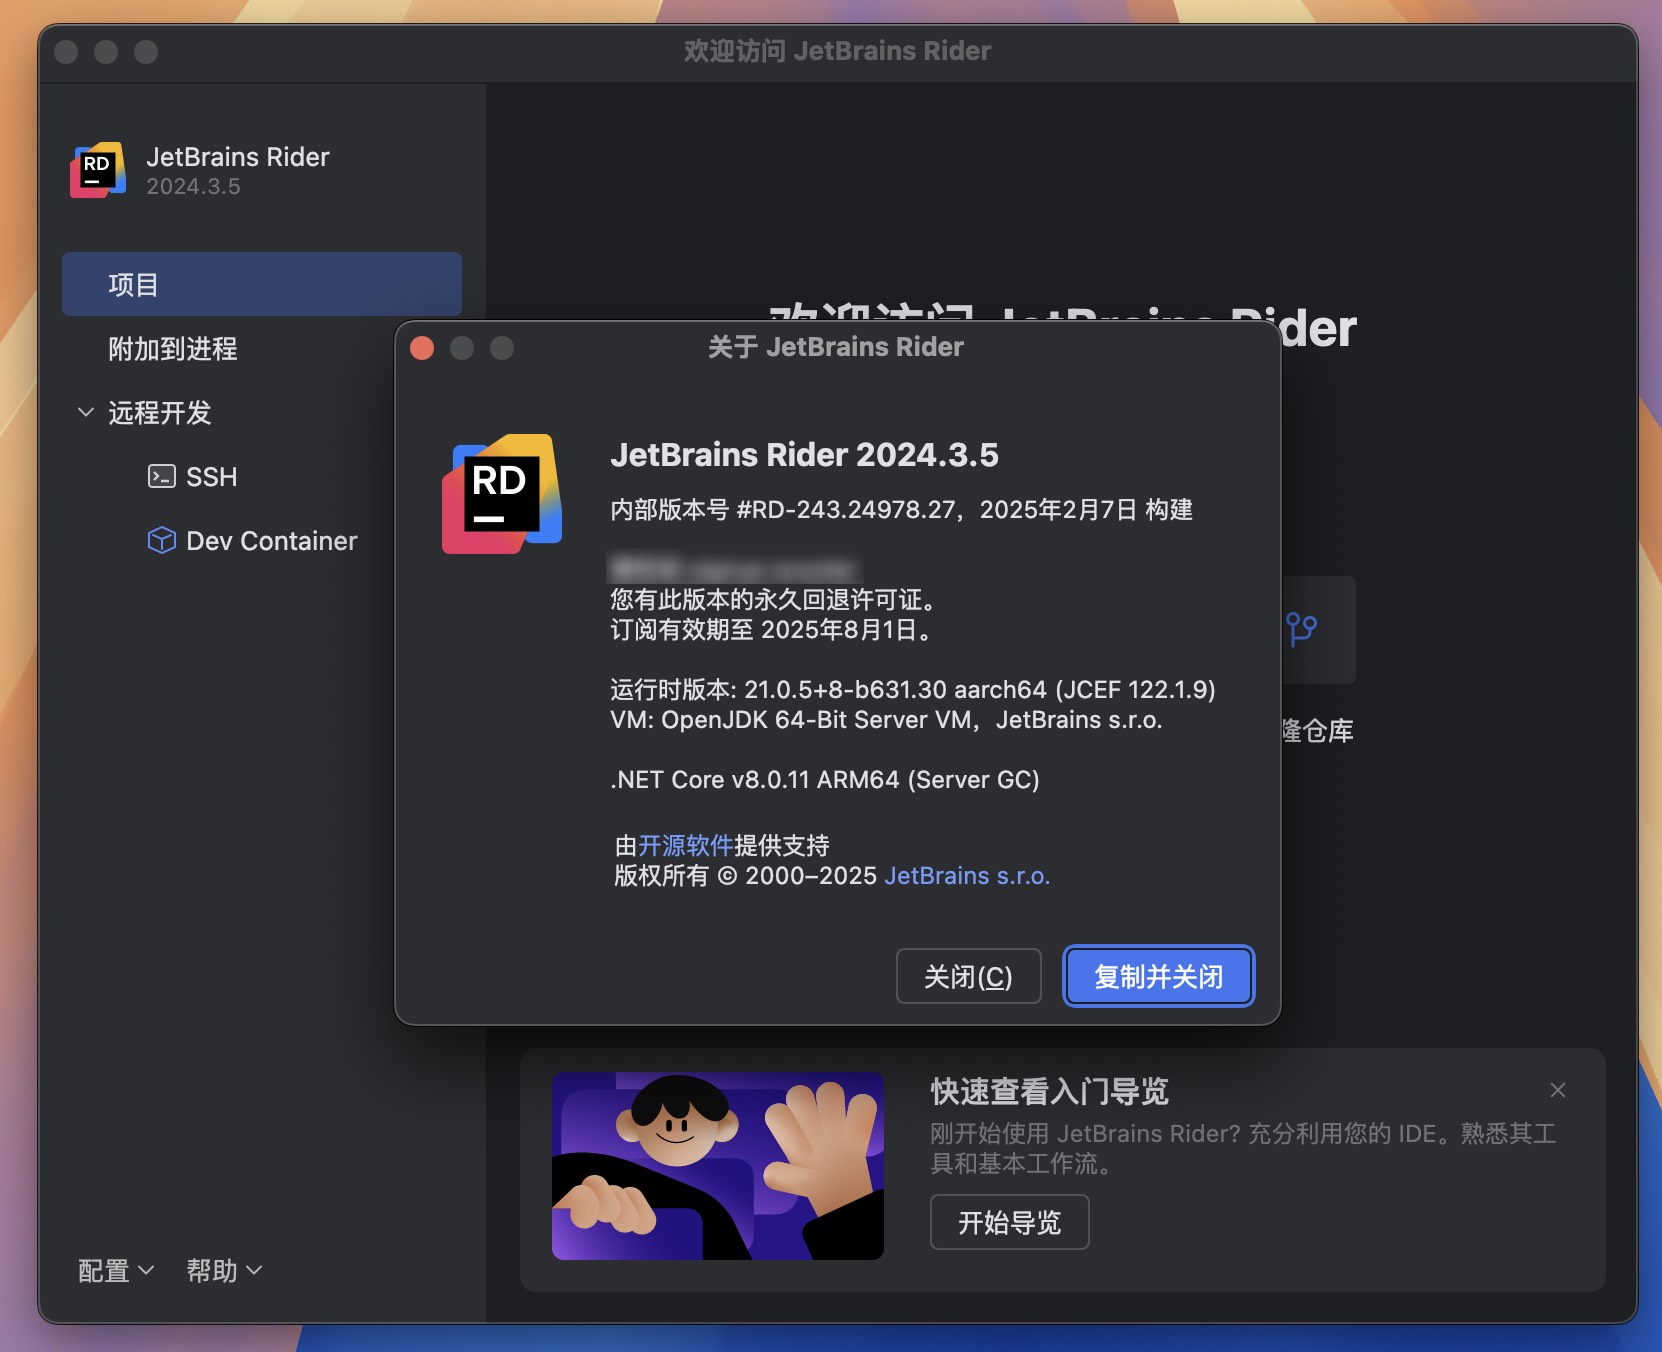Viewport: 1662px width, 1352px height.
Task: Click the 您有此版本的永久回退许可证 text
Action: click(775, 599)
